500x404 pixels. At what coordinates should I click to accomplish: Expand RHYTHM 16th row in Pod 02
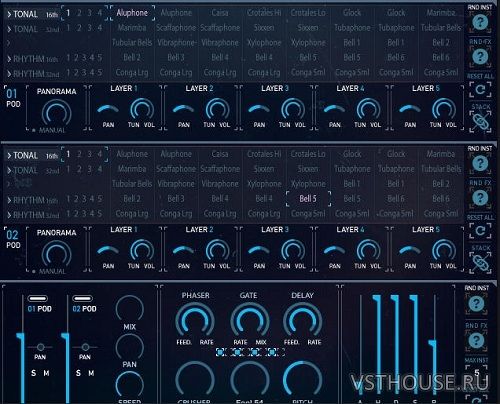(9, 200)
